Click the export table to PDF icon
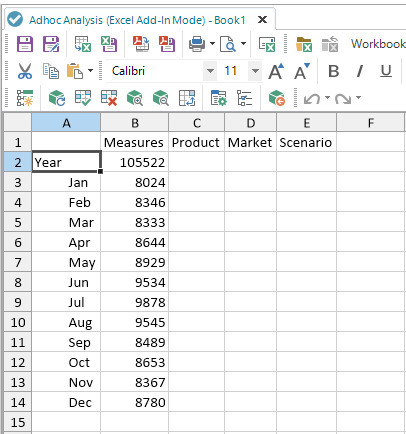 tap(141, 44)
